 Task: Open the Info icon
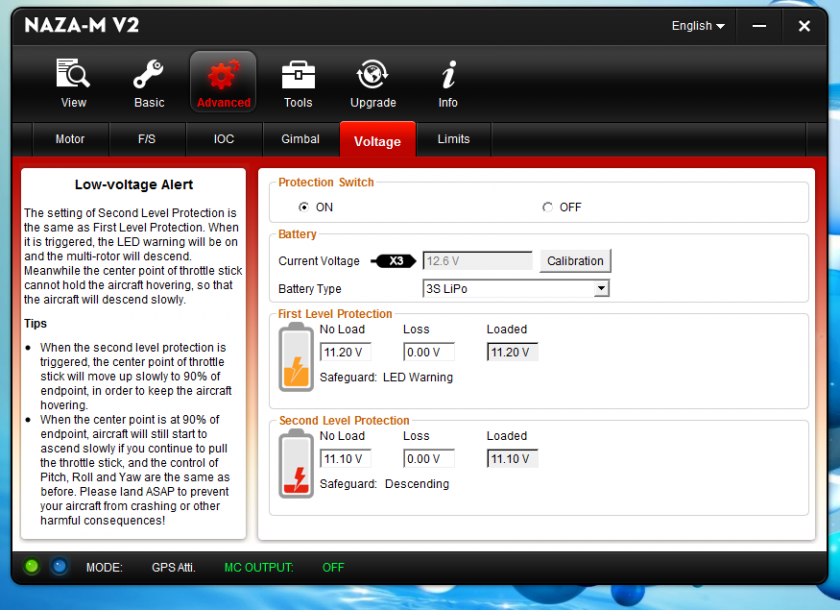coord(448,74)
